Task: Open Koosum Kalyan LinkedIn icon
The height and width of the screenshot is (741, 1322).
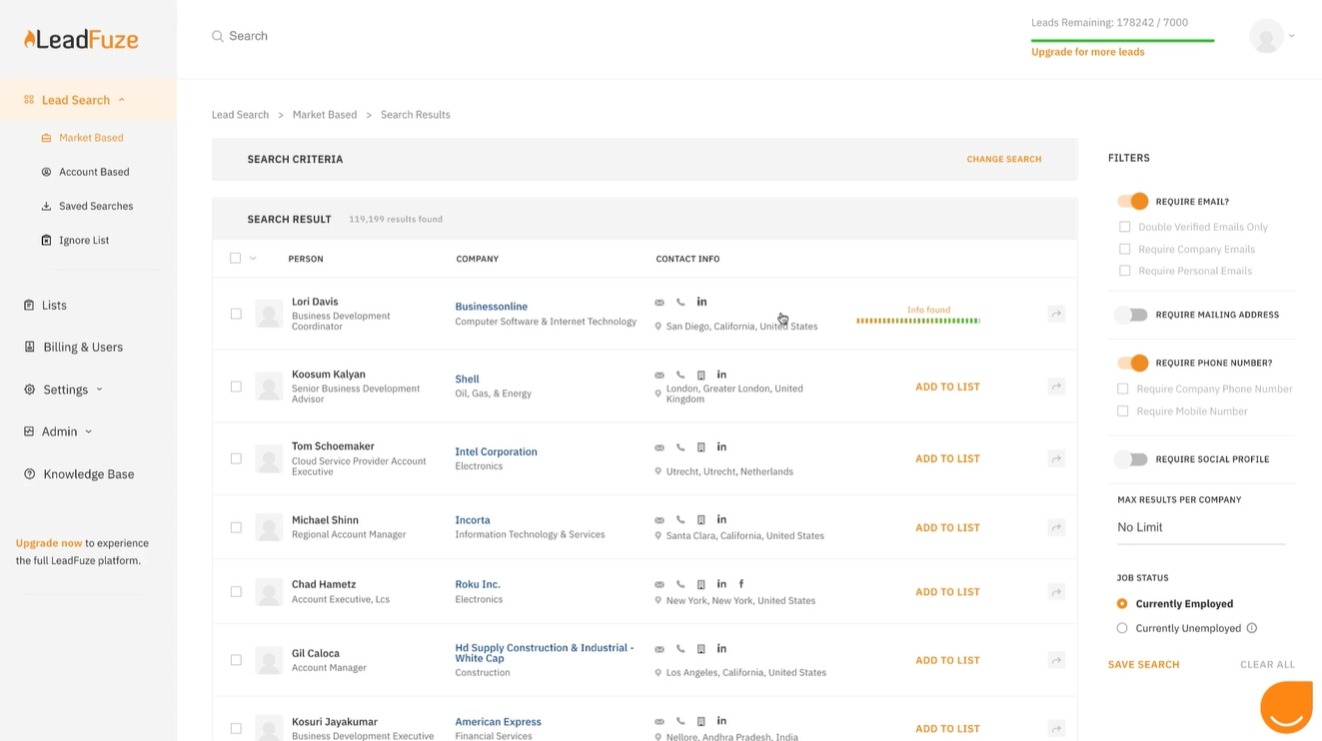Action: pos(722,374)
